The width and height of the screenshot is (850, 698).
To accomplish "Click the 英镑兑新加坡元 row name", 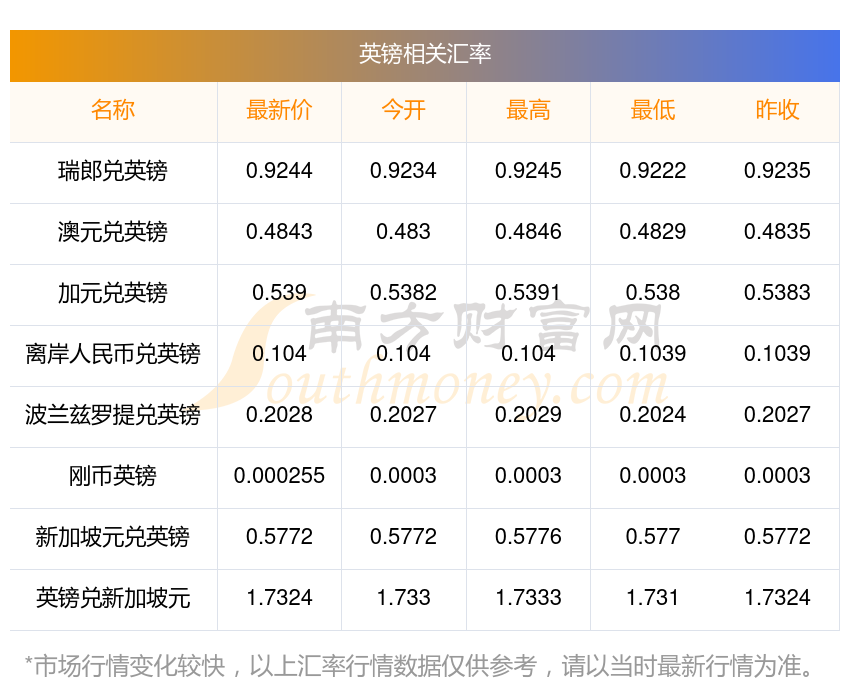I will coord(113,598).
